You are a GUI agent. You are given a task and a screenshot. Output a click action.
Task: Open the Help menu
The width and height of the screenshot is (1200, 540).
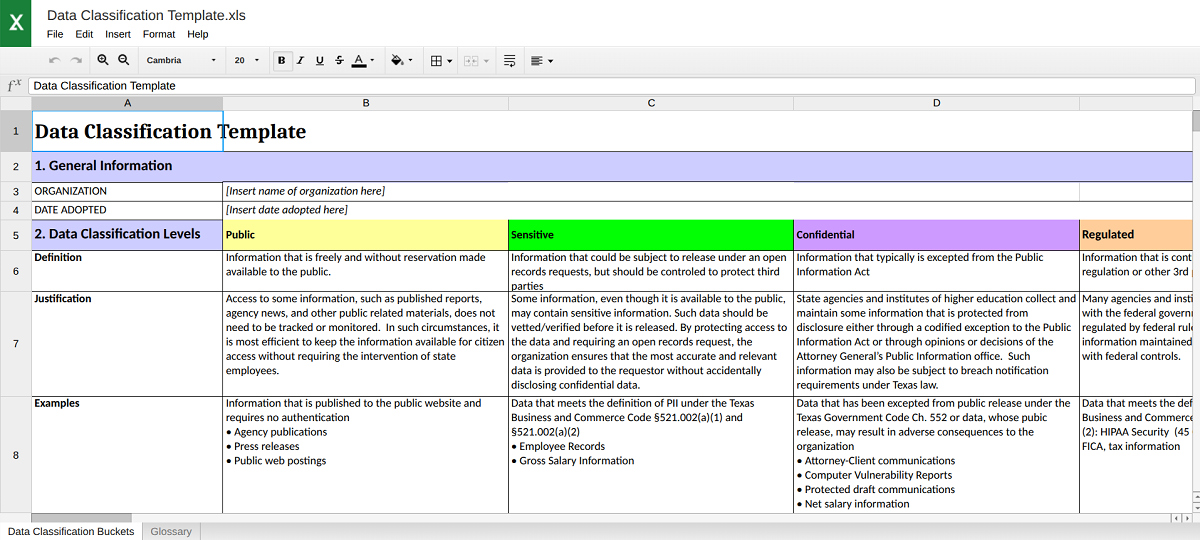click(198, 34)
